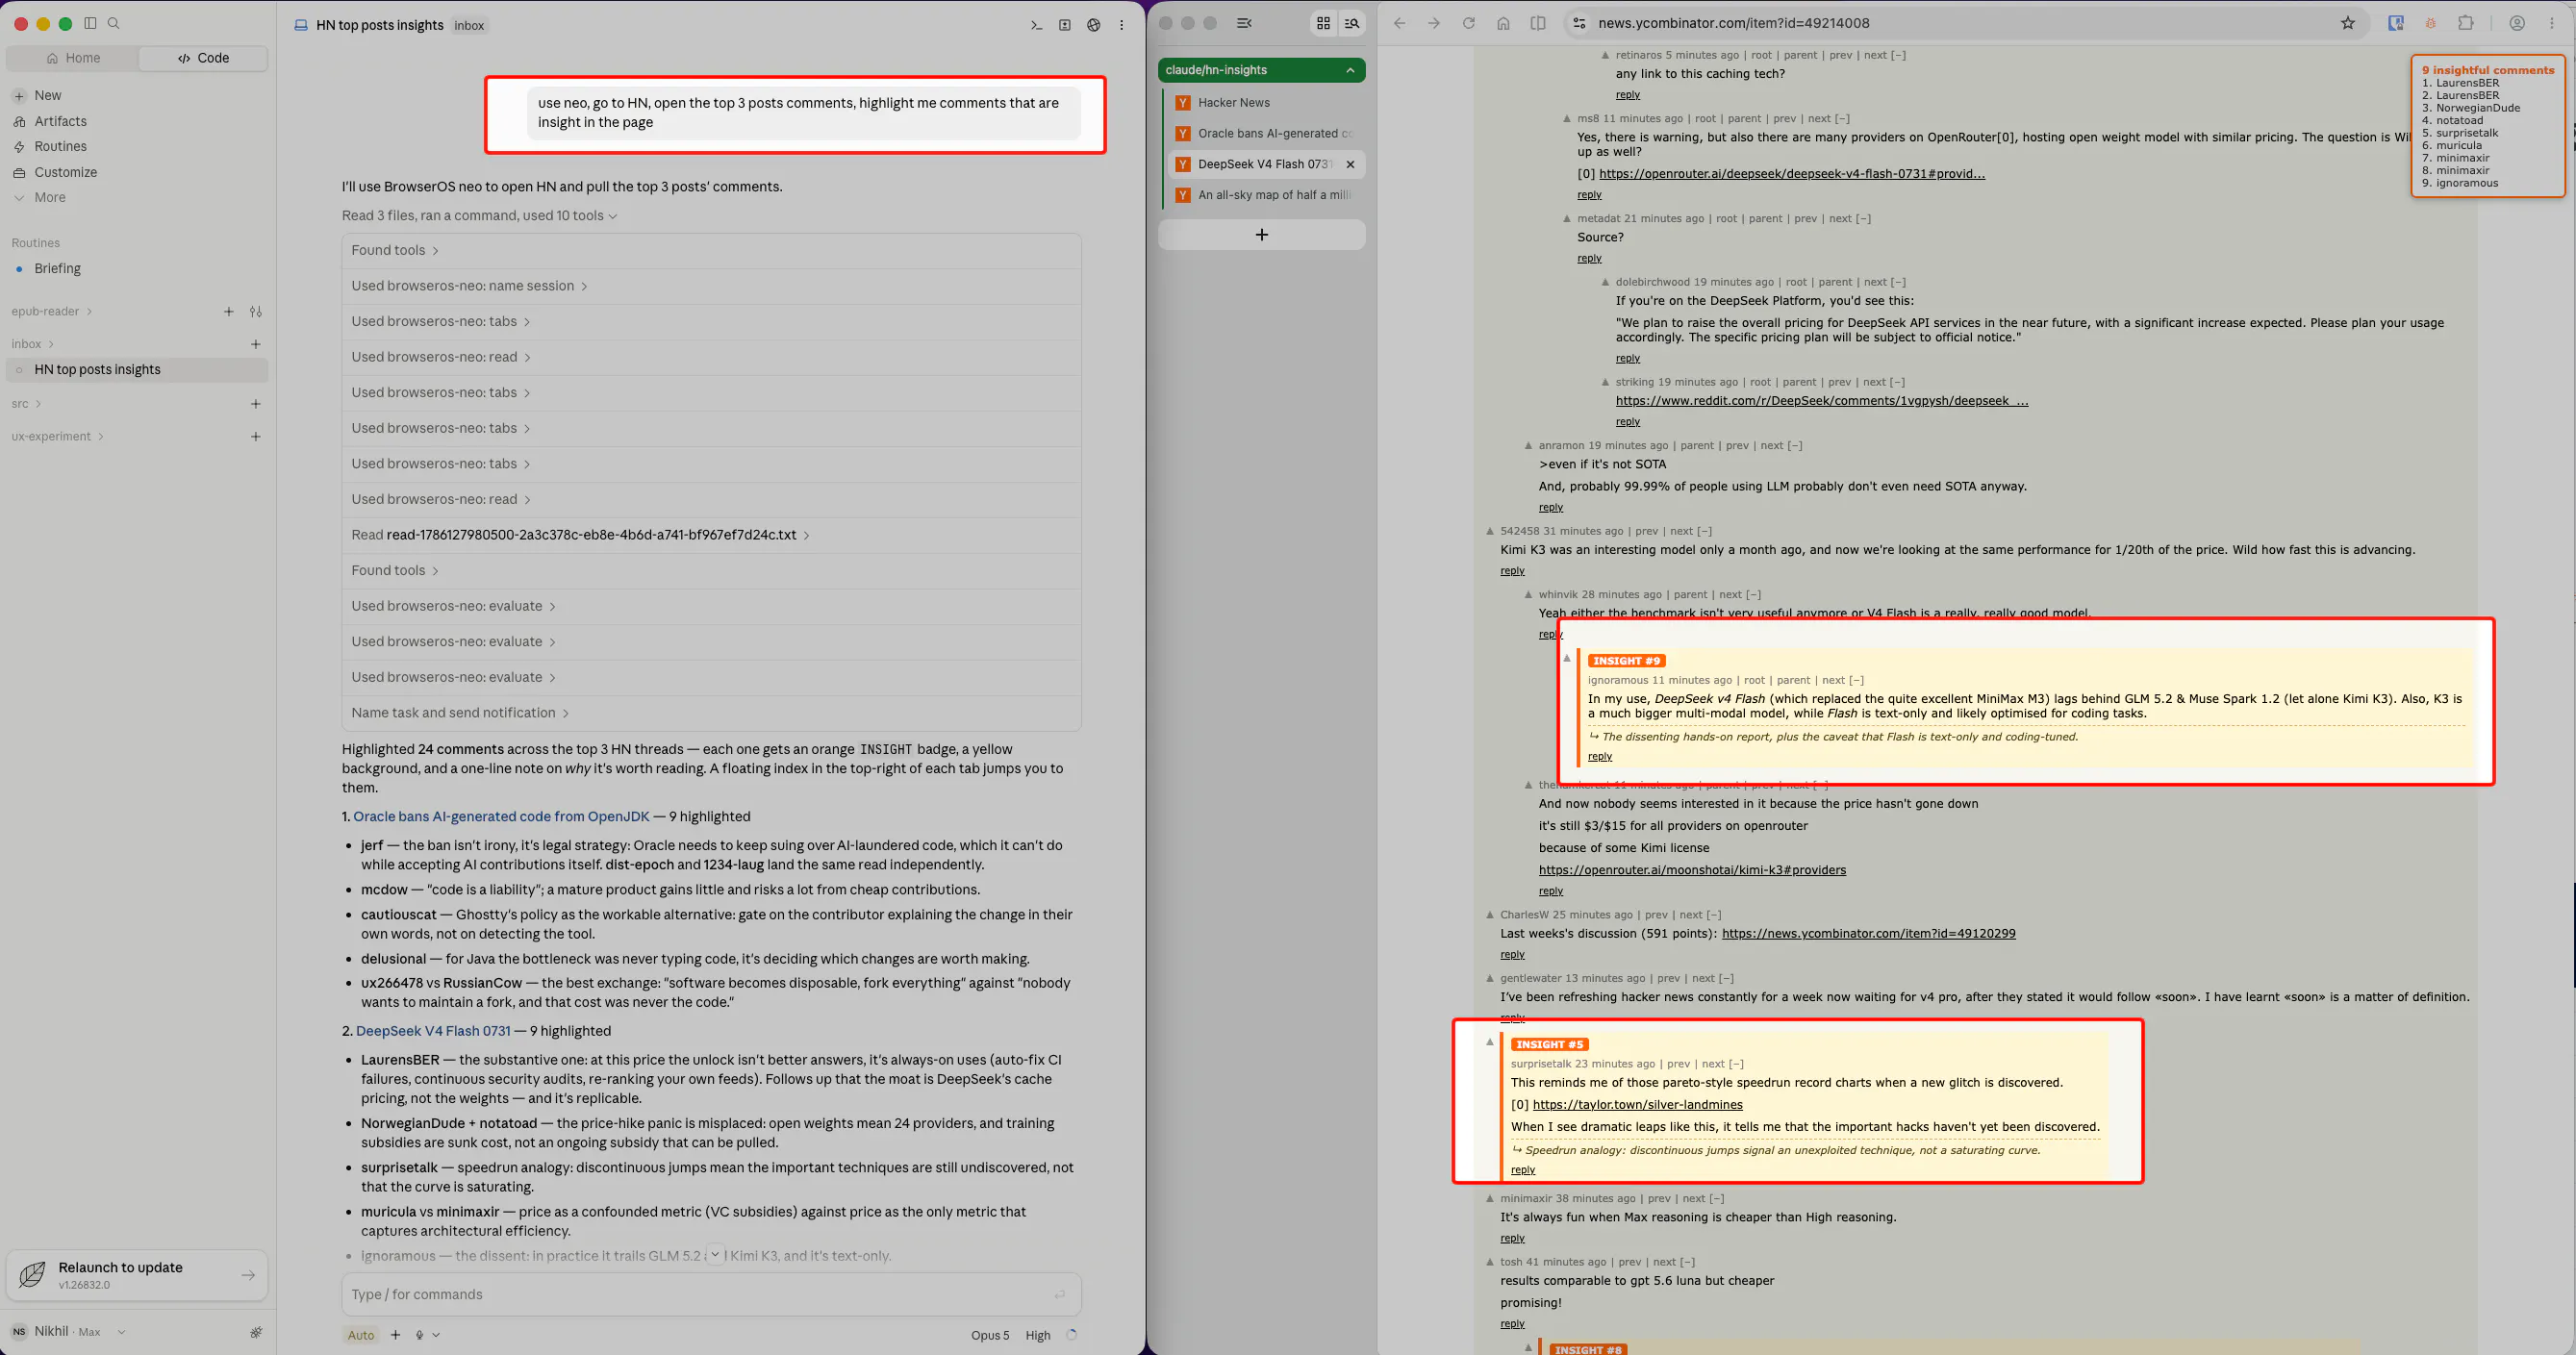This screenshot has height=1355, width=2576.
Task: Switch to the Code tab
Action: coord(203,58)
